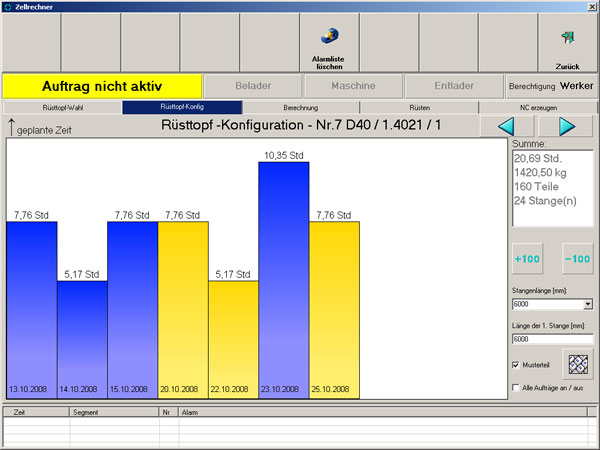Click the 20,69 Std. sum value
Screen dimensions: 600x450
pos(538,158)
